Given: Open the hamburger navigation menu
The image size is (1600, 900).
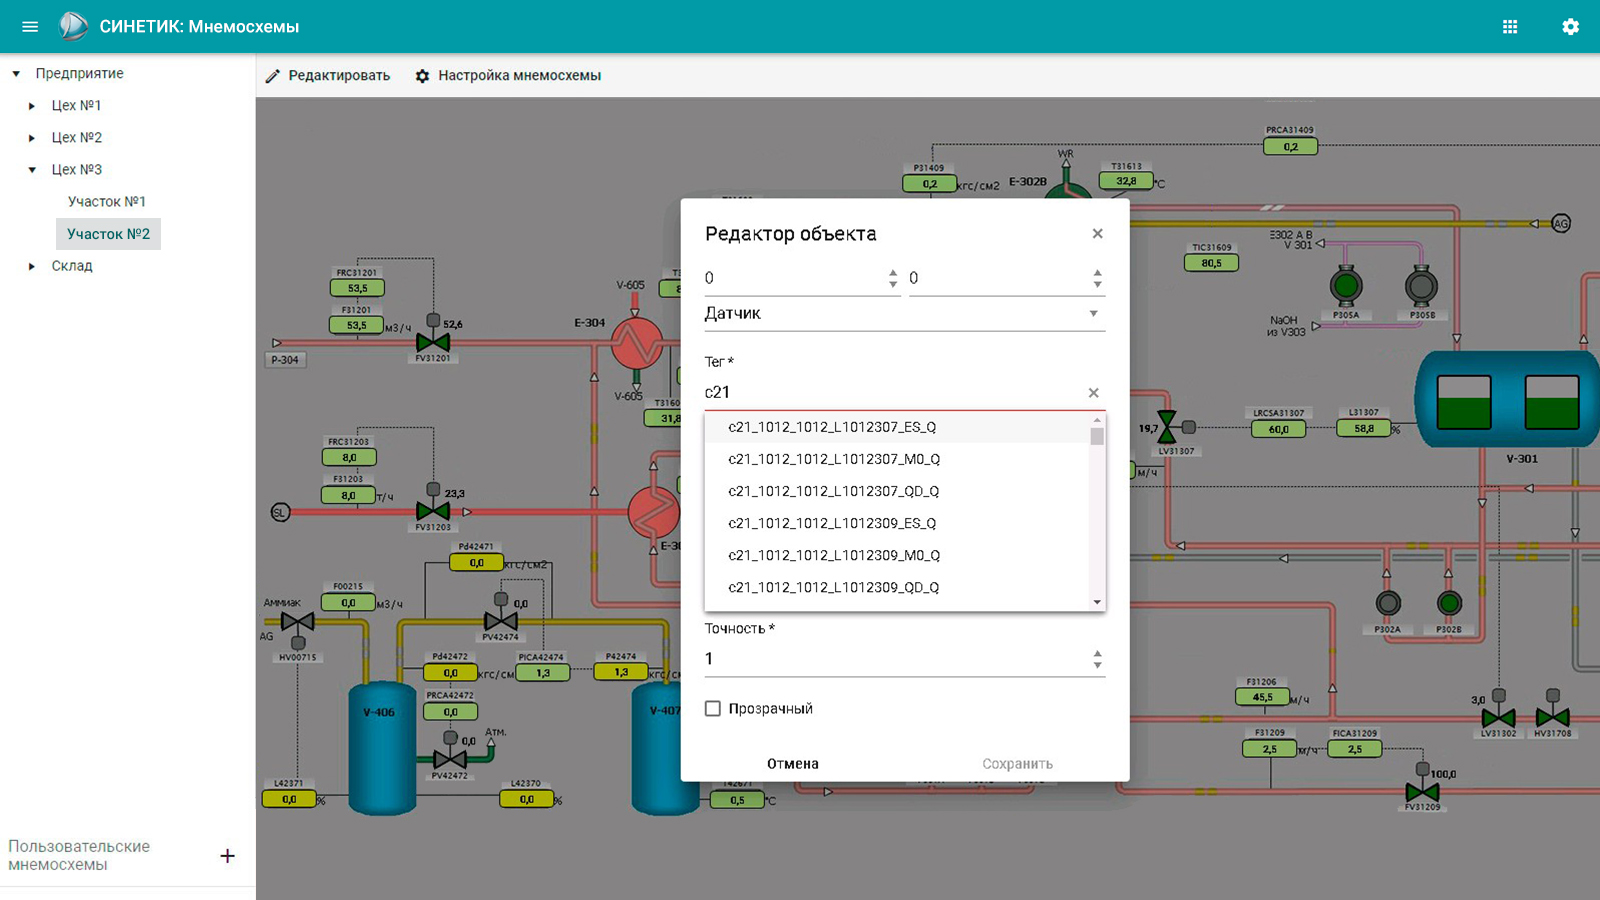Looking at the screenshot, I should coord(30,27).
